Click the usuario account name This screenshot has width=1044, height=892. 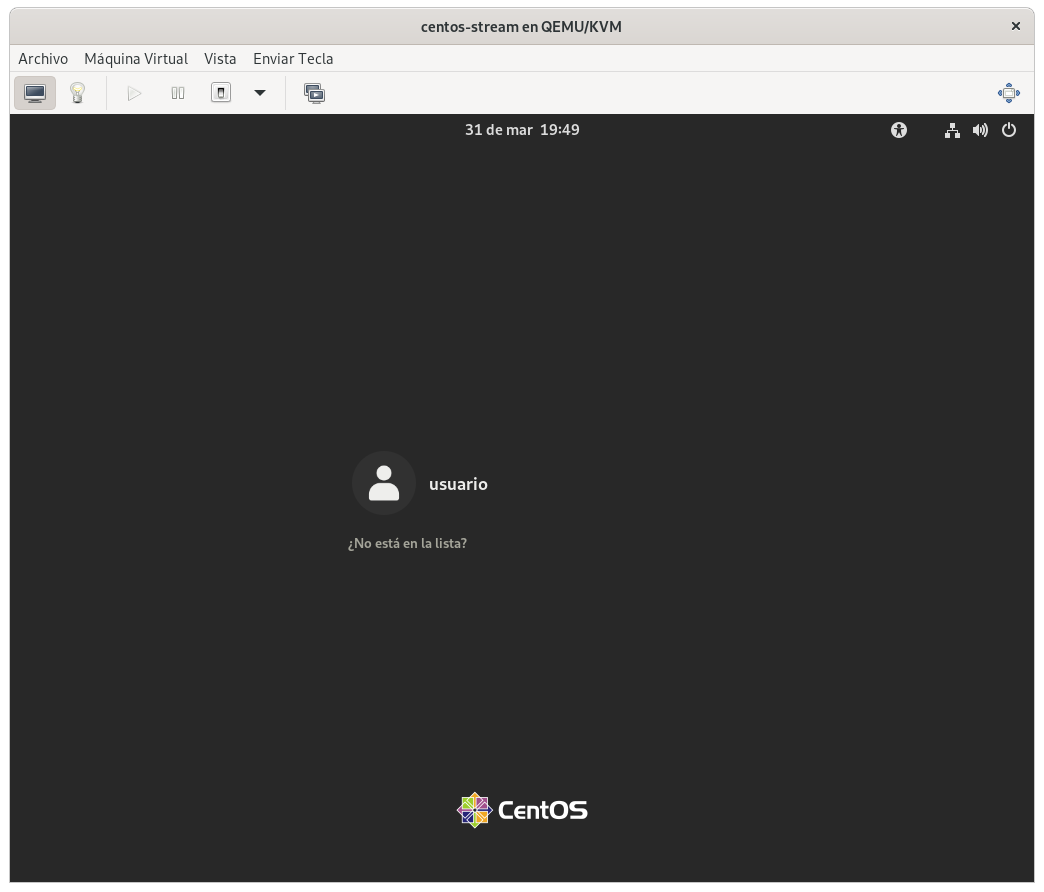(x=458, y=484)
